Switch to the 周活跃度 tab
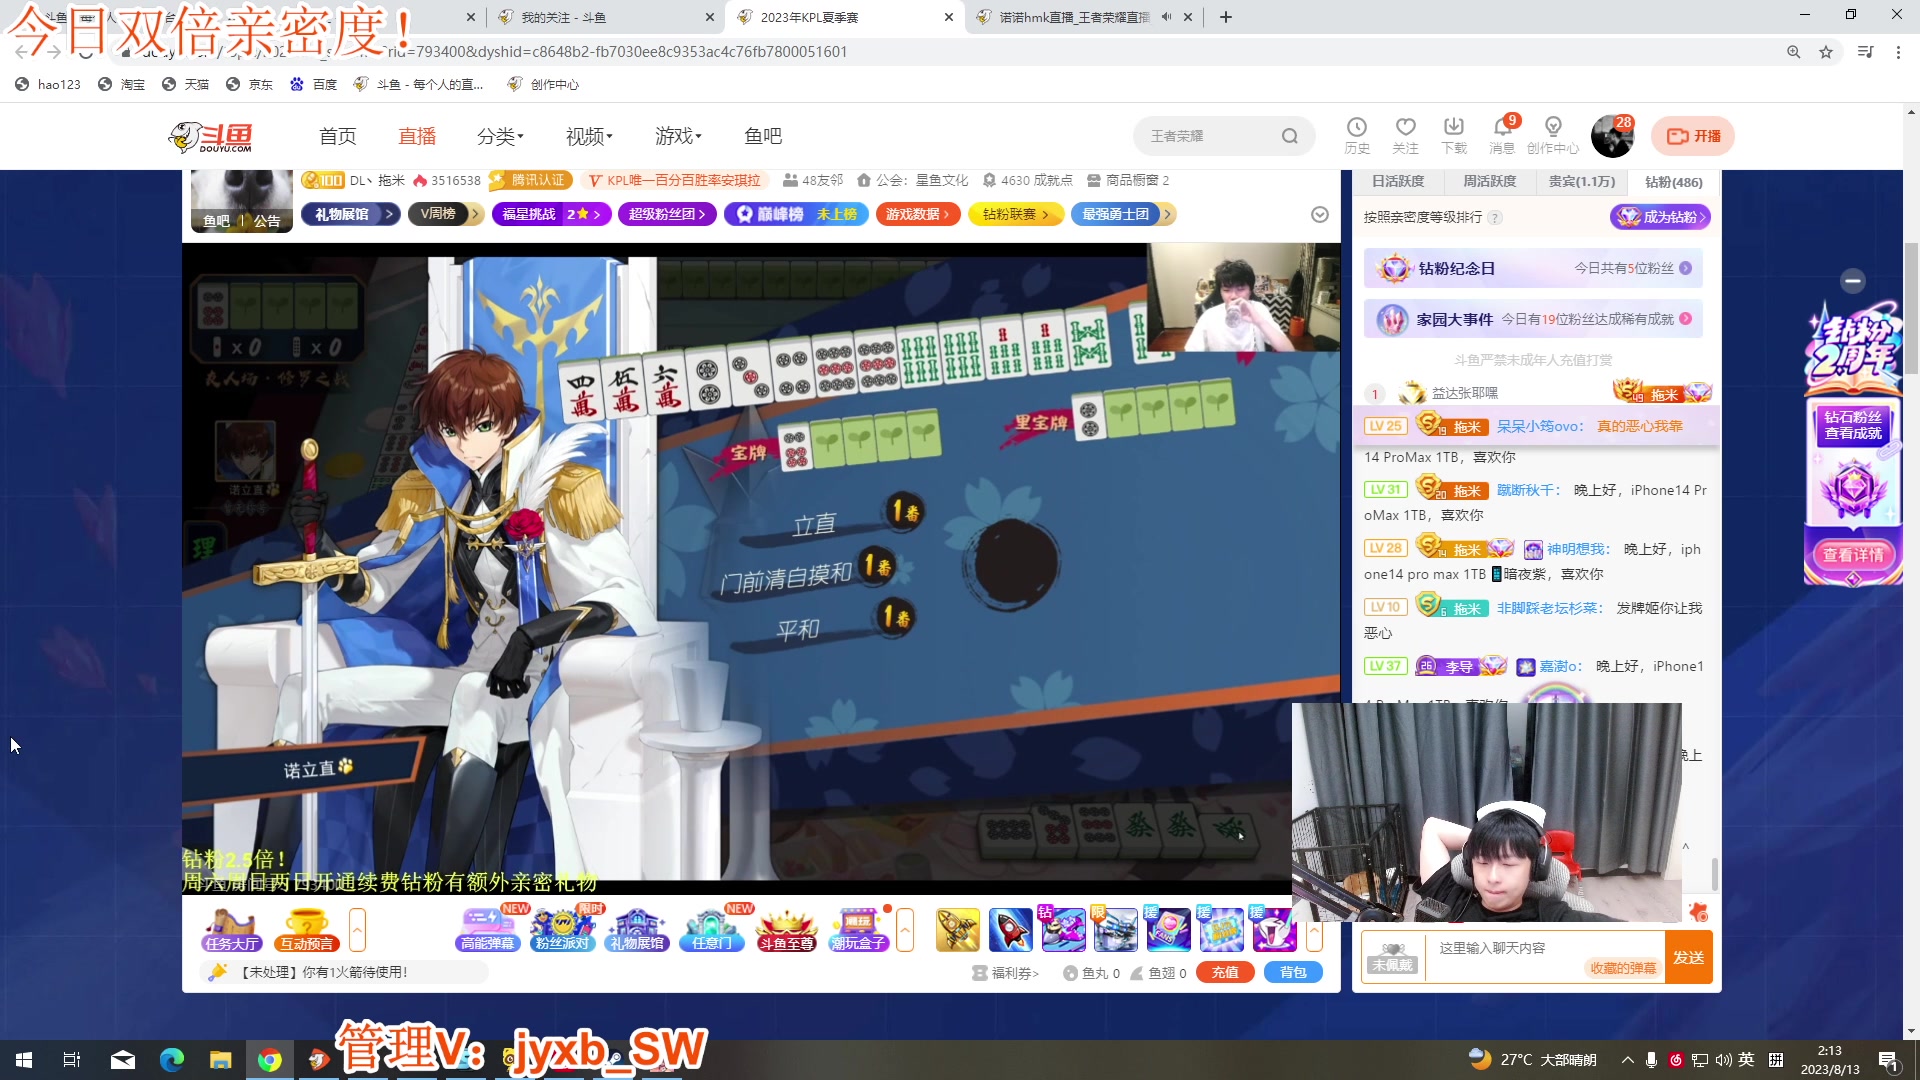 point(1489,182)
